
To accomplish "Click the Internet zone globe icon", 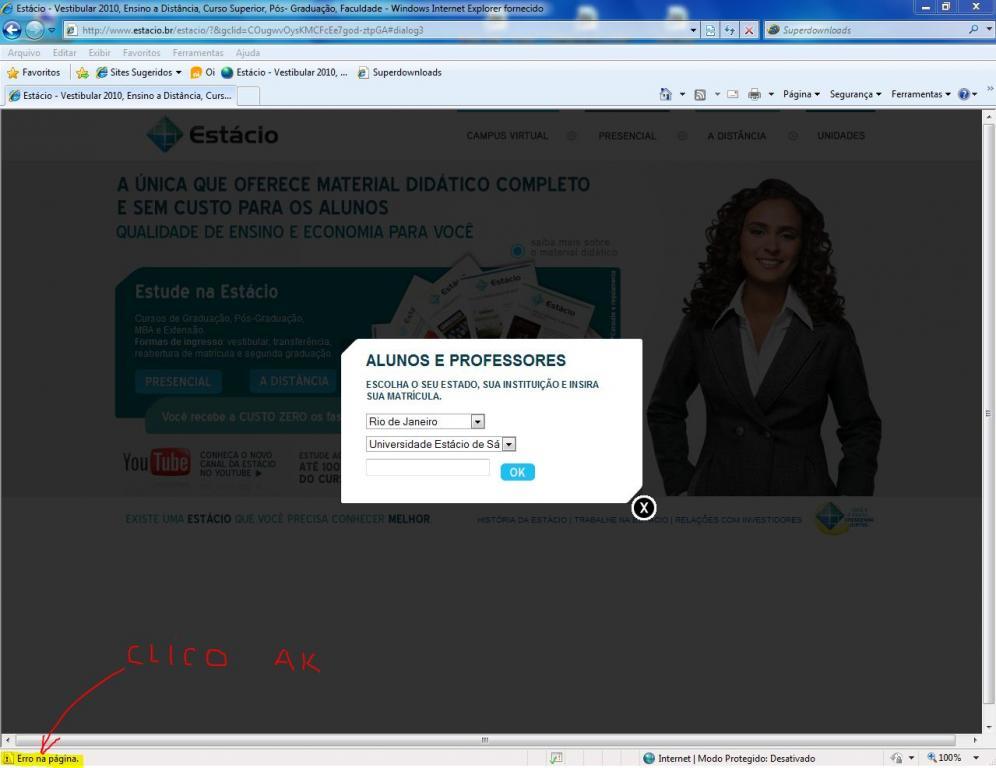I will pos(649,758).
